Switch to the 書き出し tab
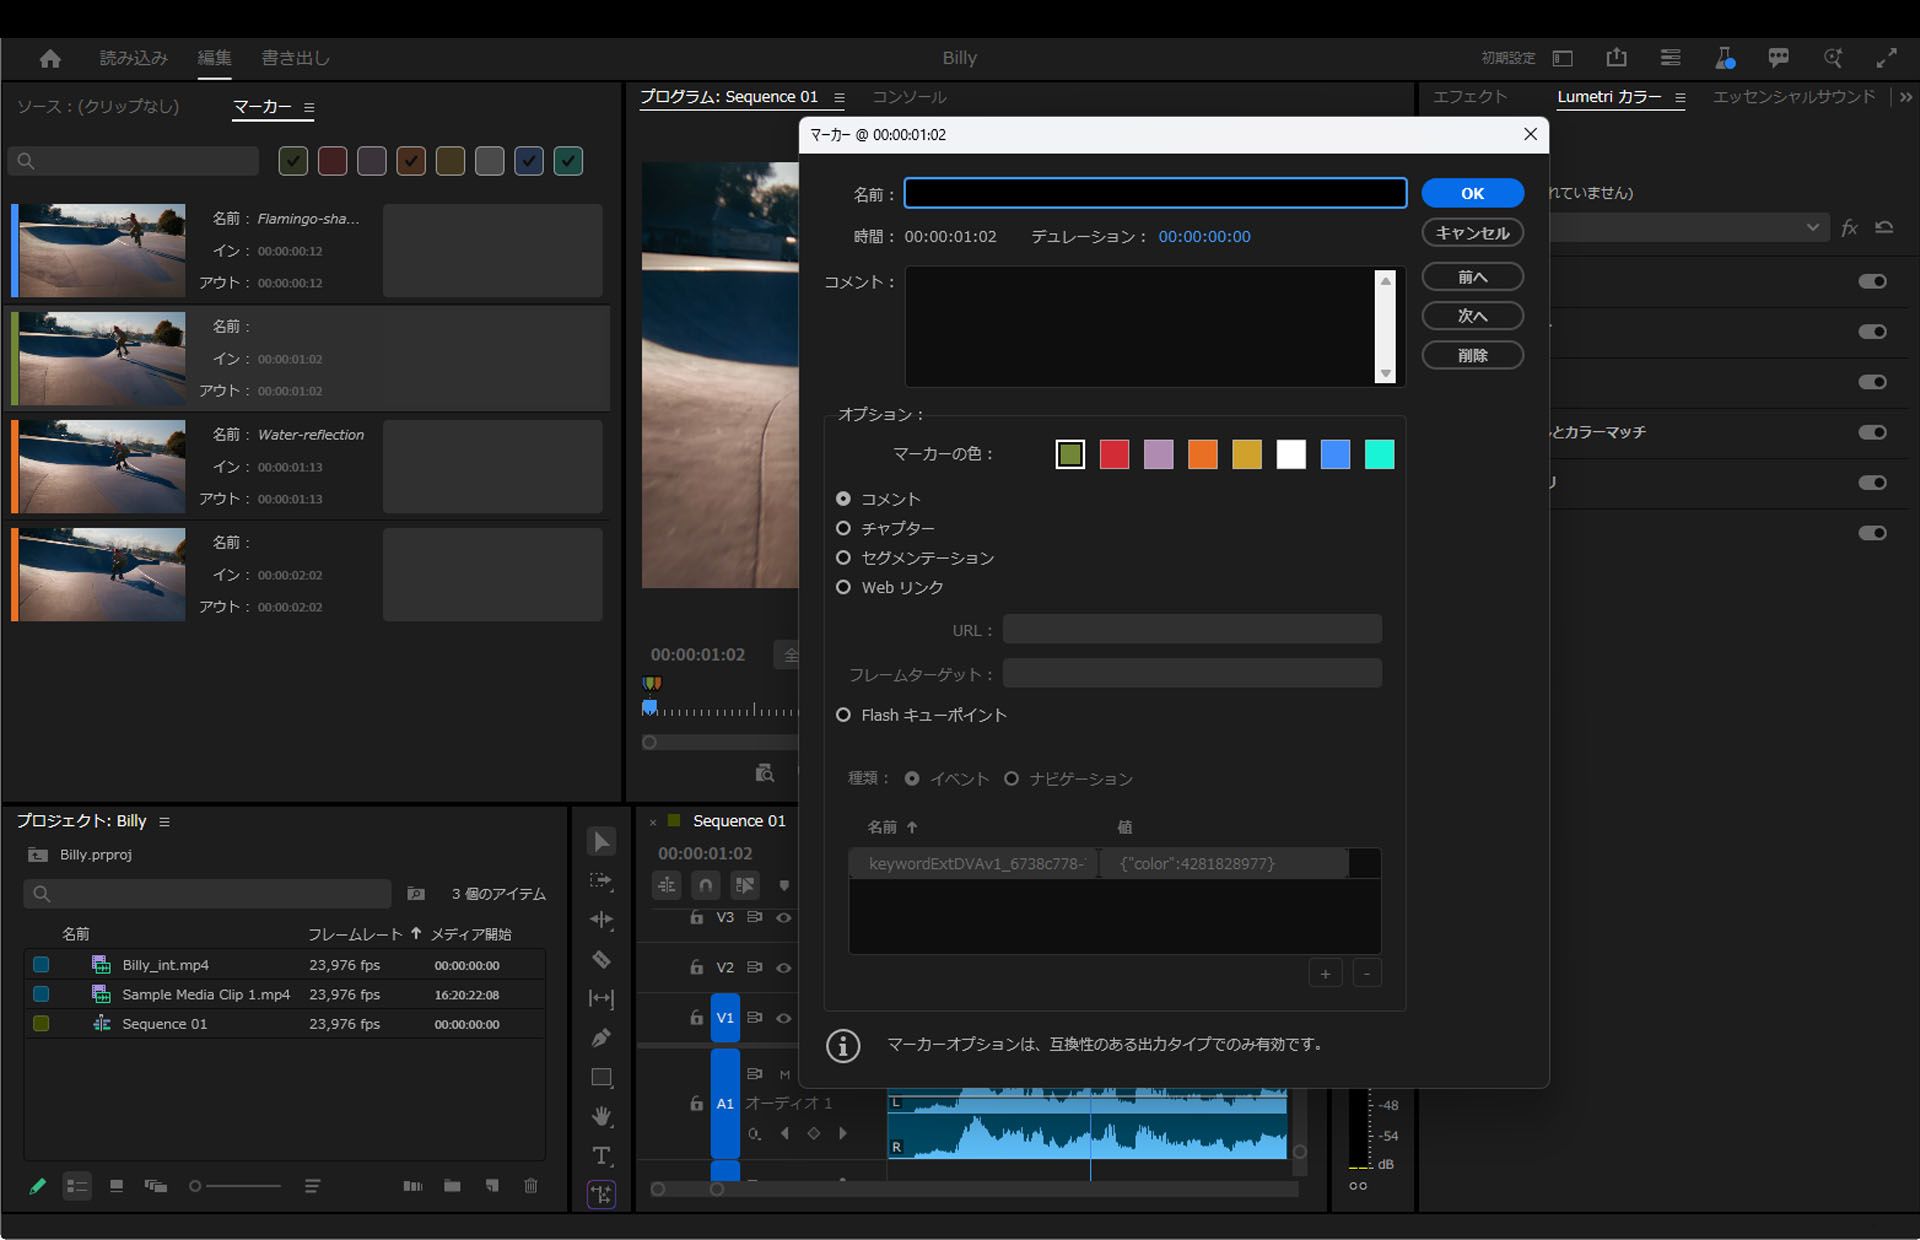The image size is (1920, 1240). 295,59
